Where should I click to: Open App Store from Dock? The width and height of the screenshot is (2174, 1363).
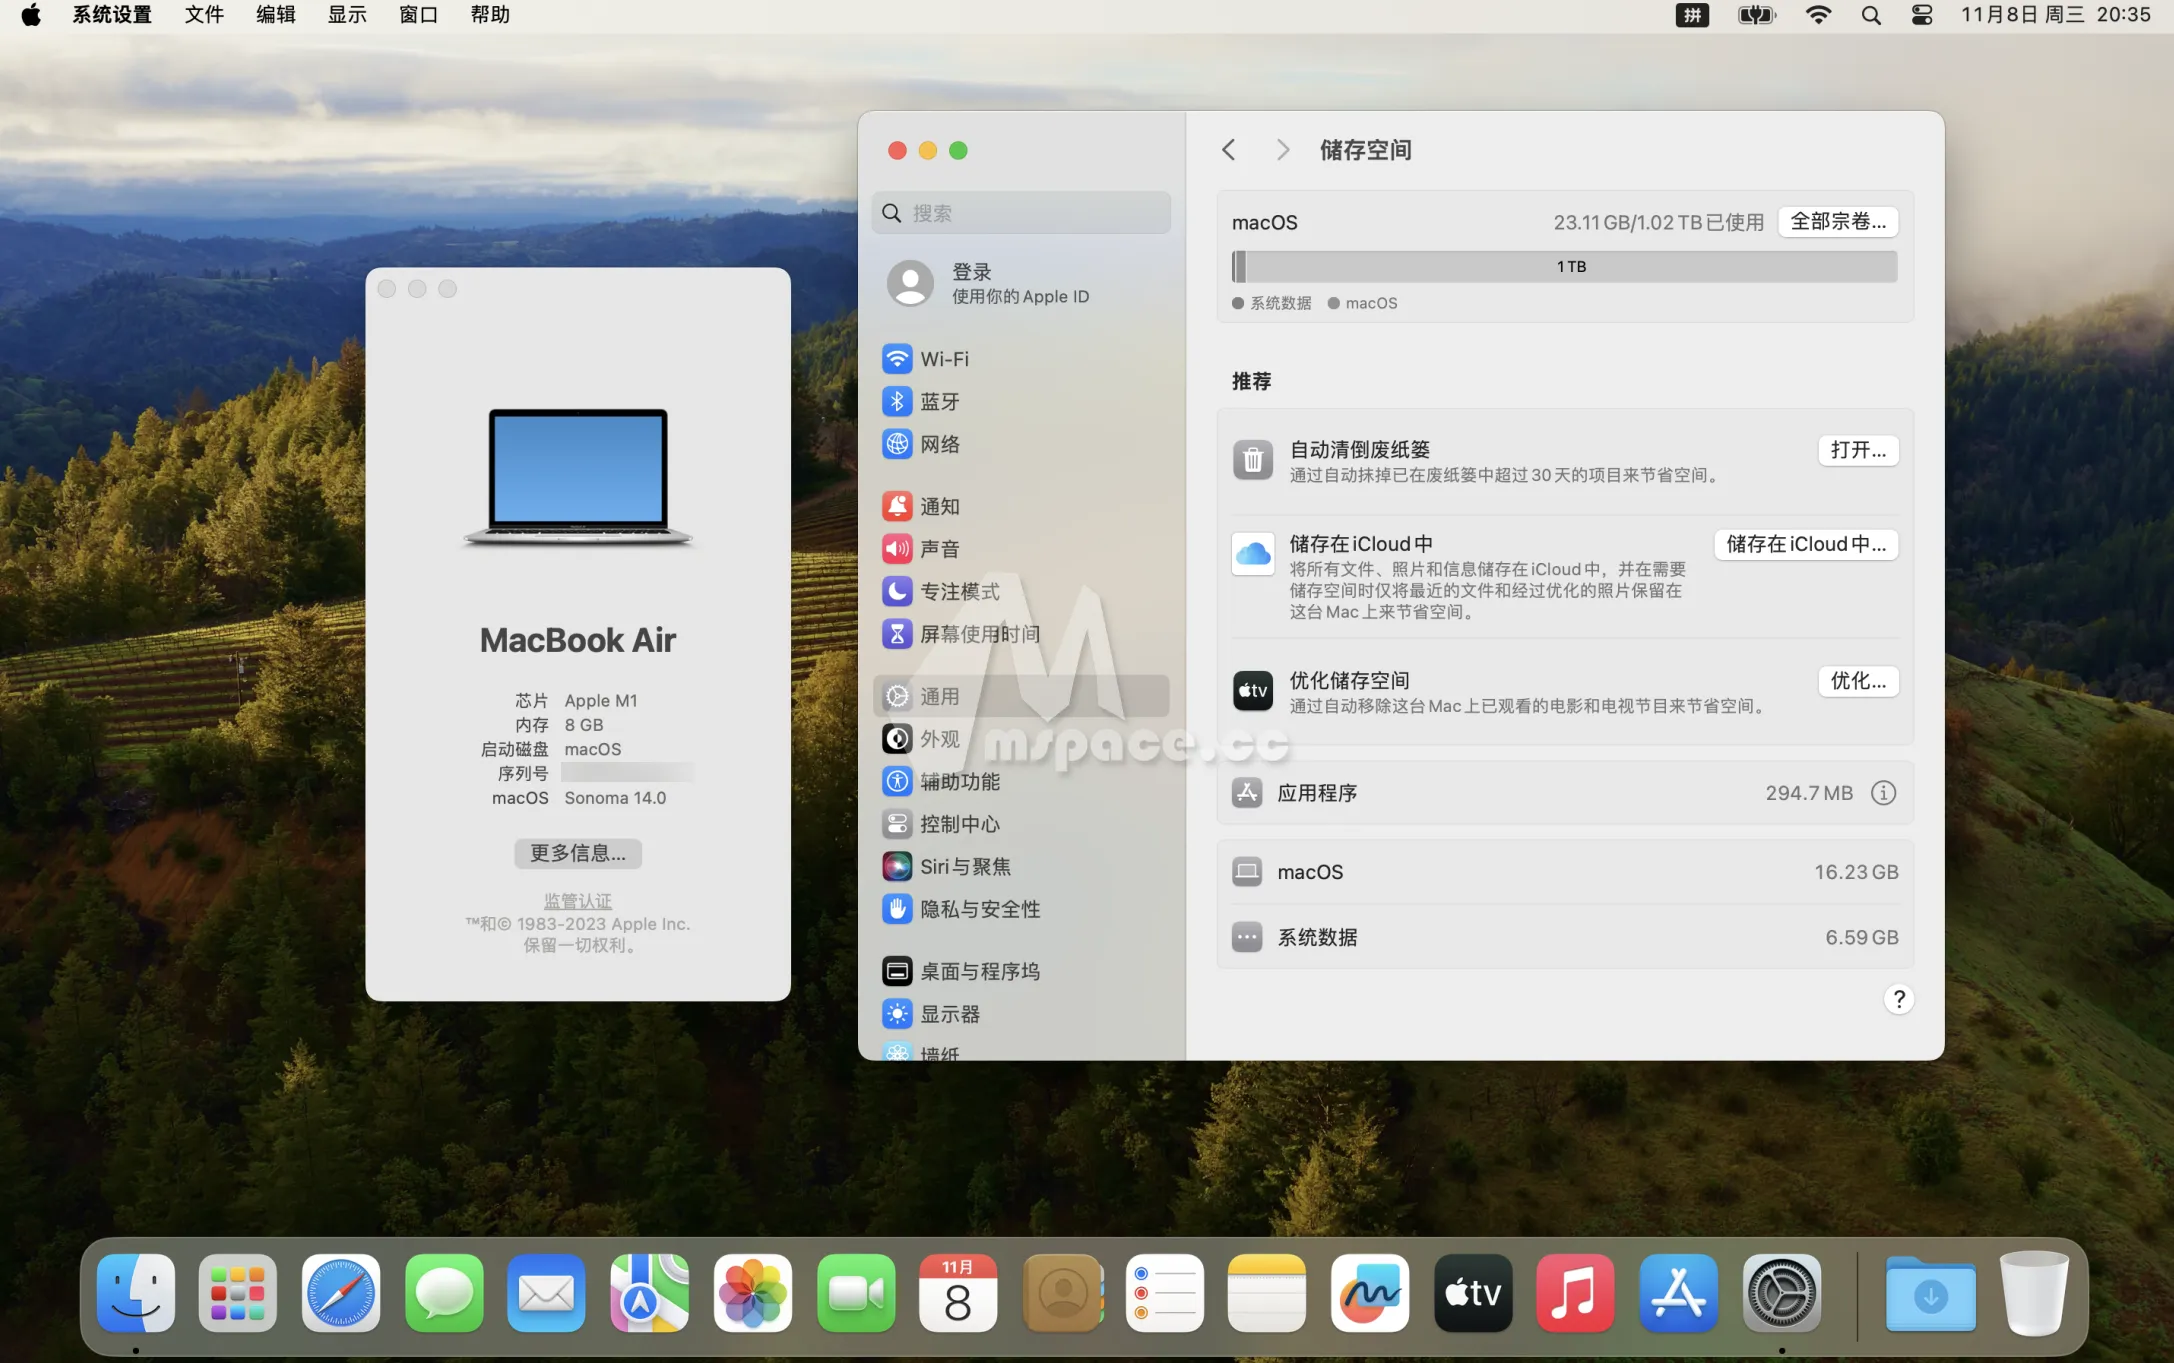[1678, 1293]
